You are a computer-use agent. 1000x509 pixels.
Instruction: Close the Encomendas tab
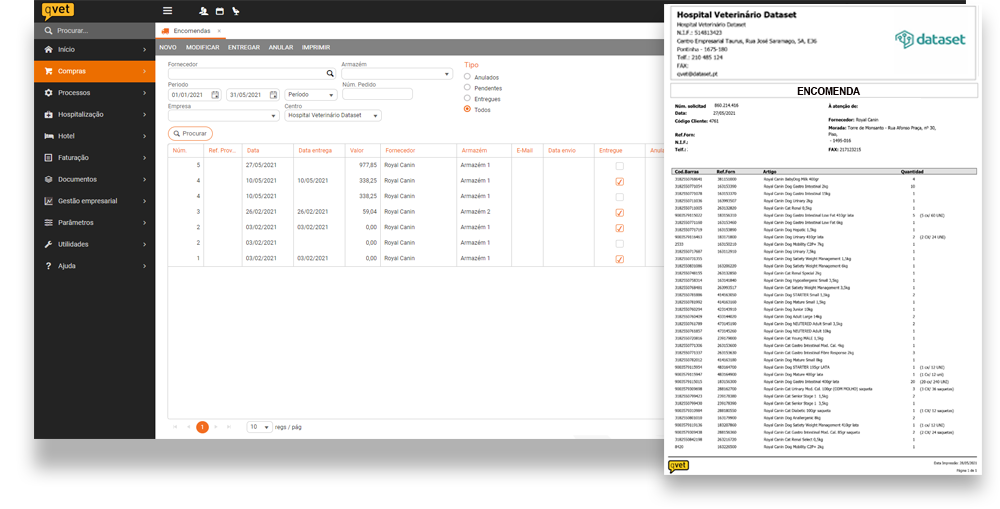[x=219, y=31]
